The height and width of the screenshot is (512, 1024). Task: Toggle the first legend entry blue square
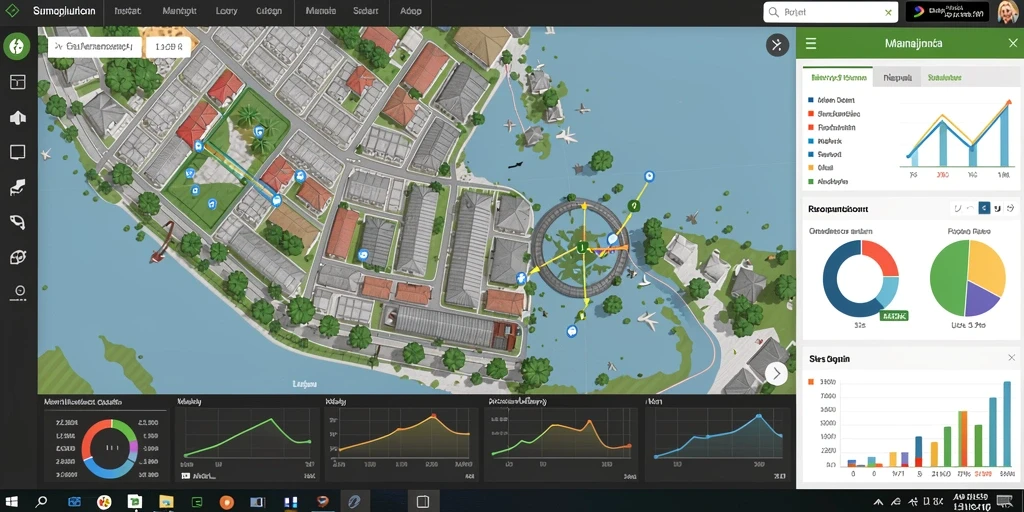click(811, 101)
